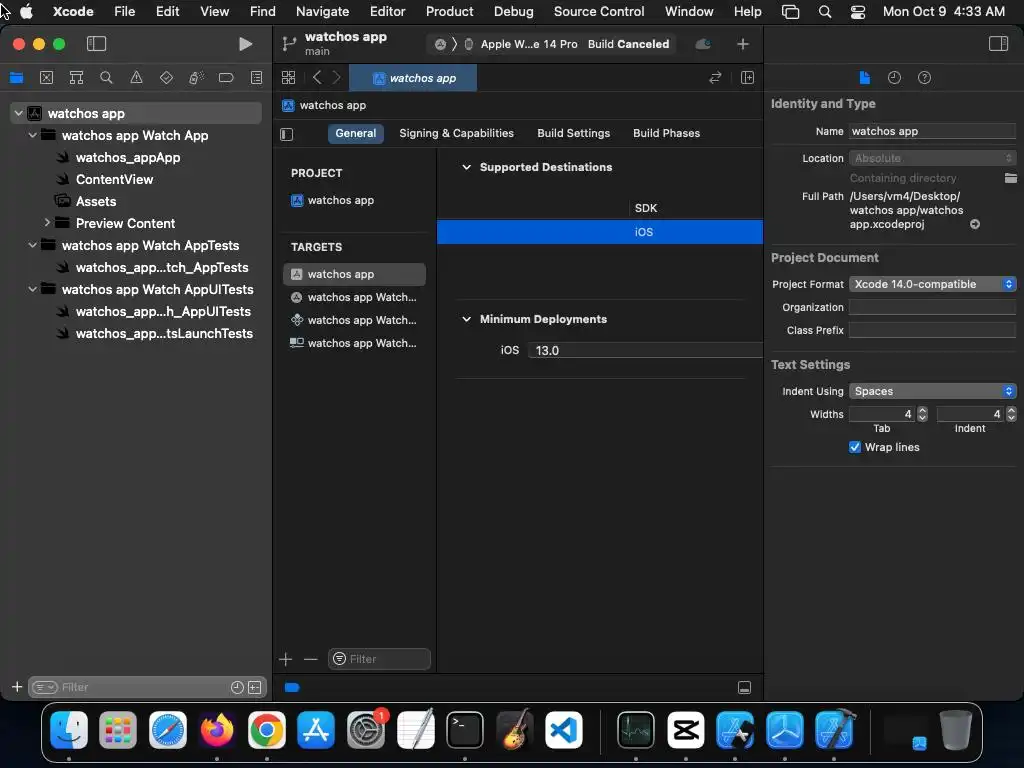
Task: Add a new file in the navigator
Action: click(x=17, y=687)
